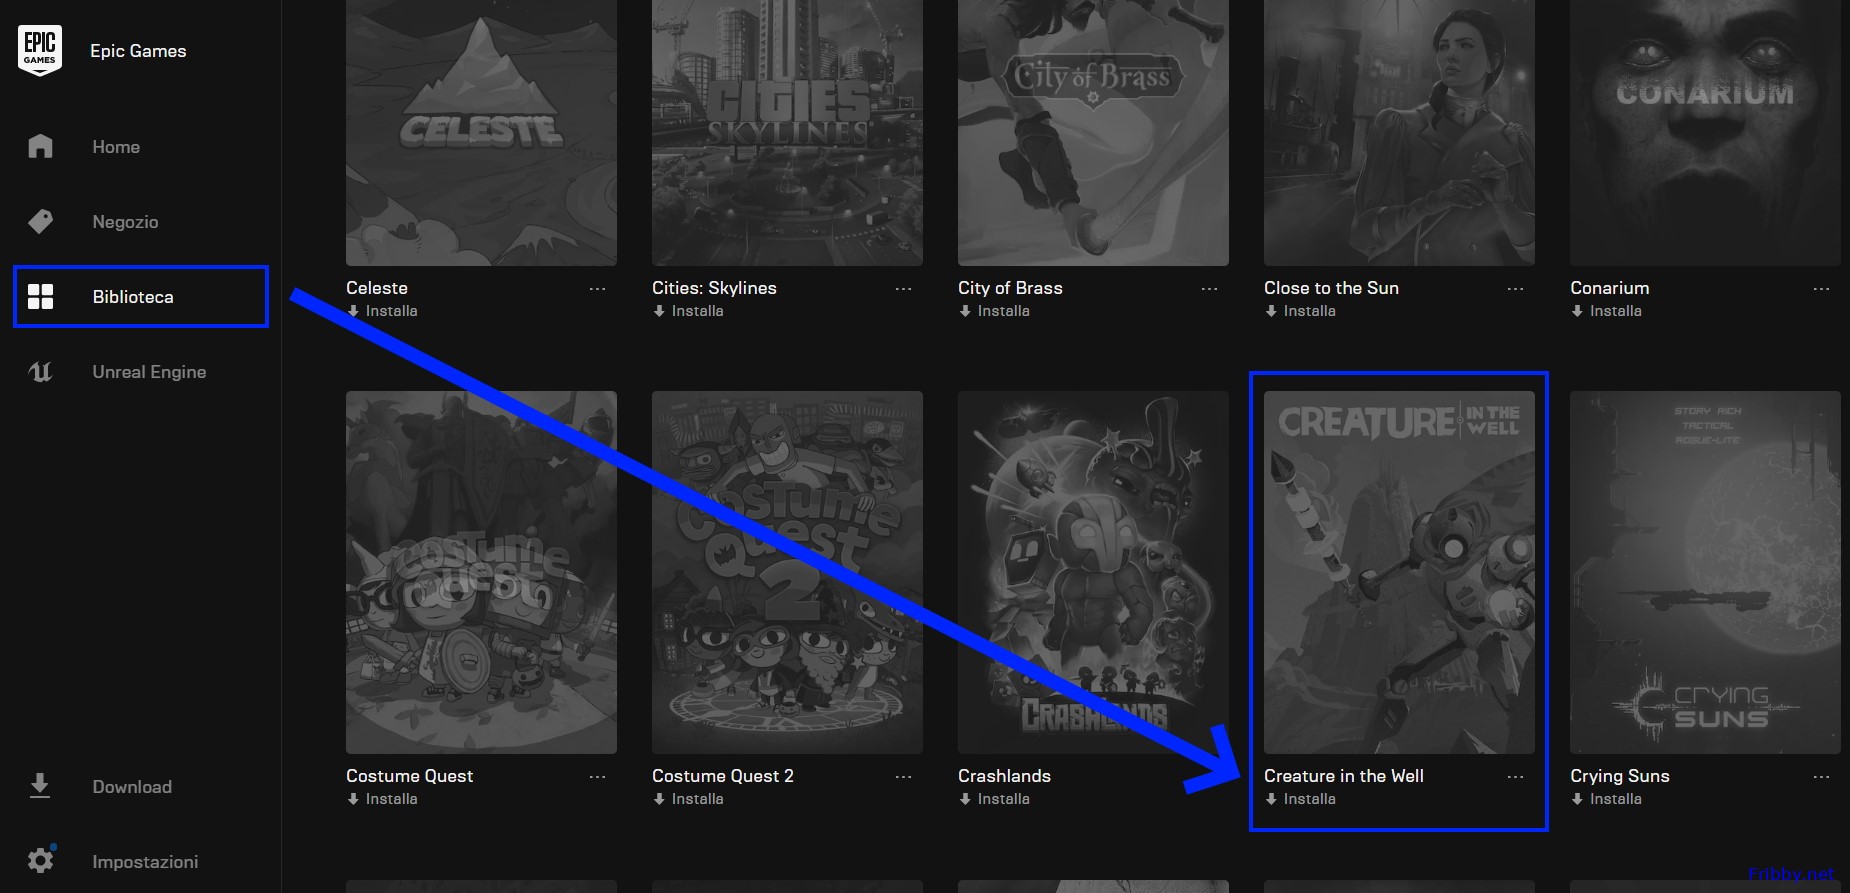This screenshot has width=1850, height=893.
Task: Go to Negozio in the sidebar
Action: [125, 222]
